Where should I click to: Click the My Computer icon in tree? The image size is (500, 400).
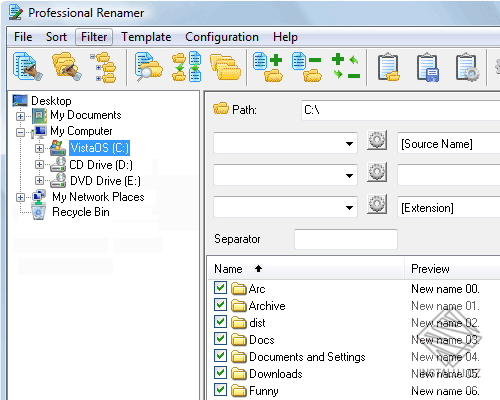click(x=39, y=131)
